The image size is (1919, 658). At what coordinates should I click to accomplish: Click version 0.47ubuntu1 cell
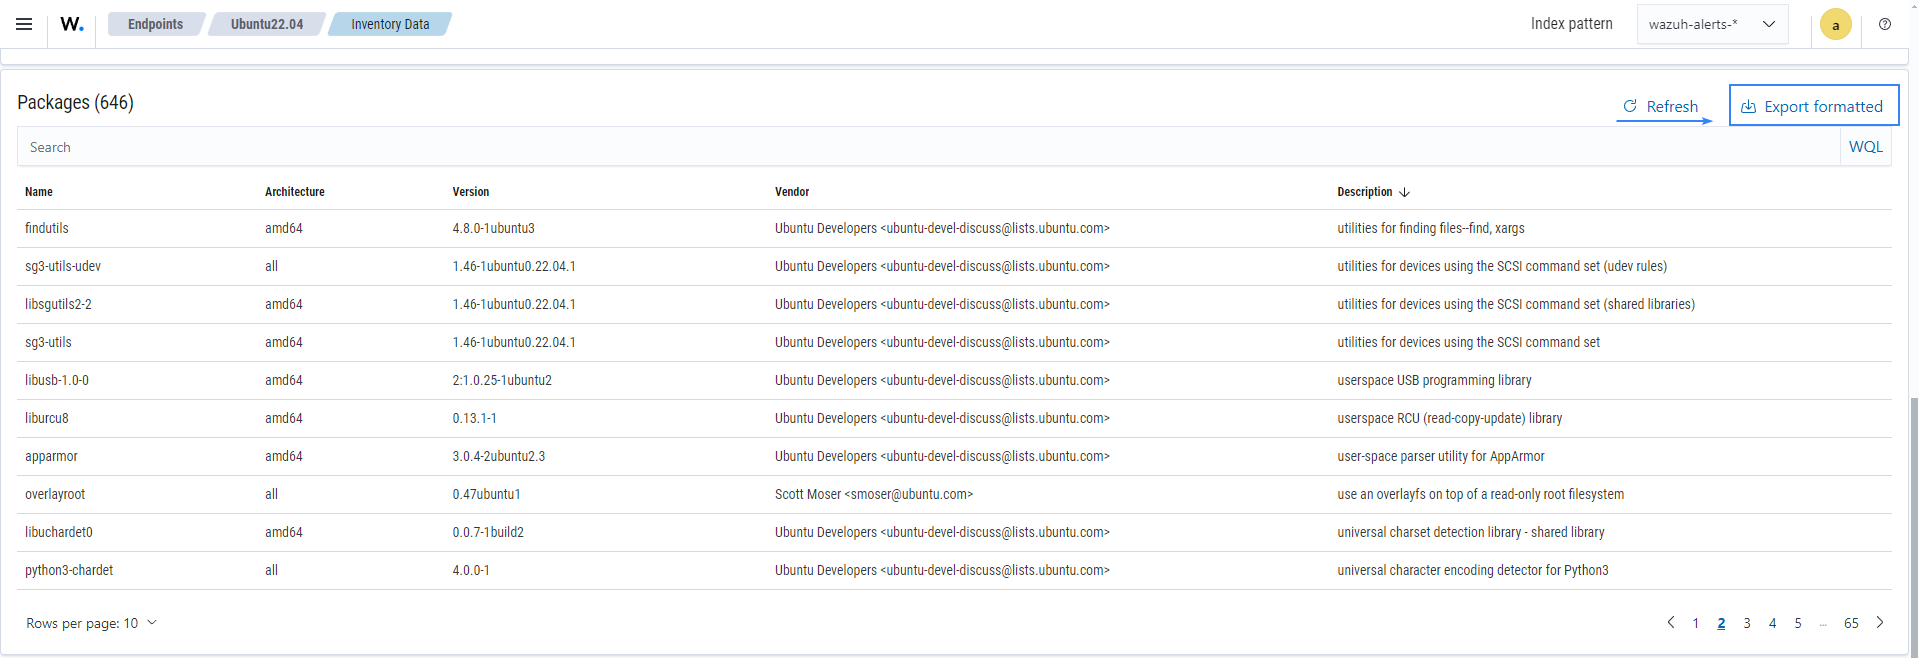click(486, 495)
